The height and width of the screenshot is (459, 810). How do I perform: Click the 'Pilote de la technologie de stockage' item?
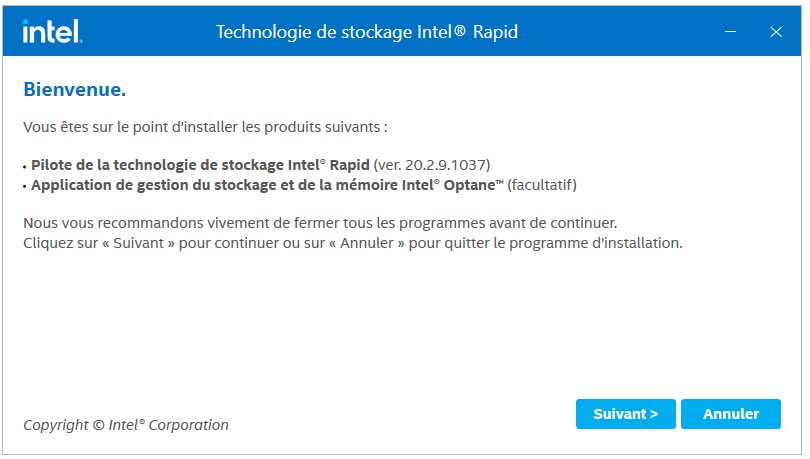[200, 164]
